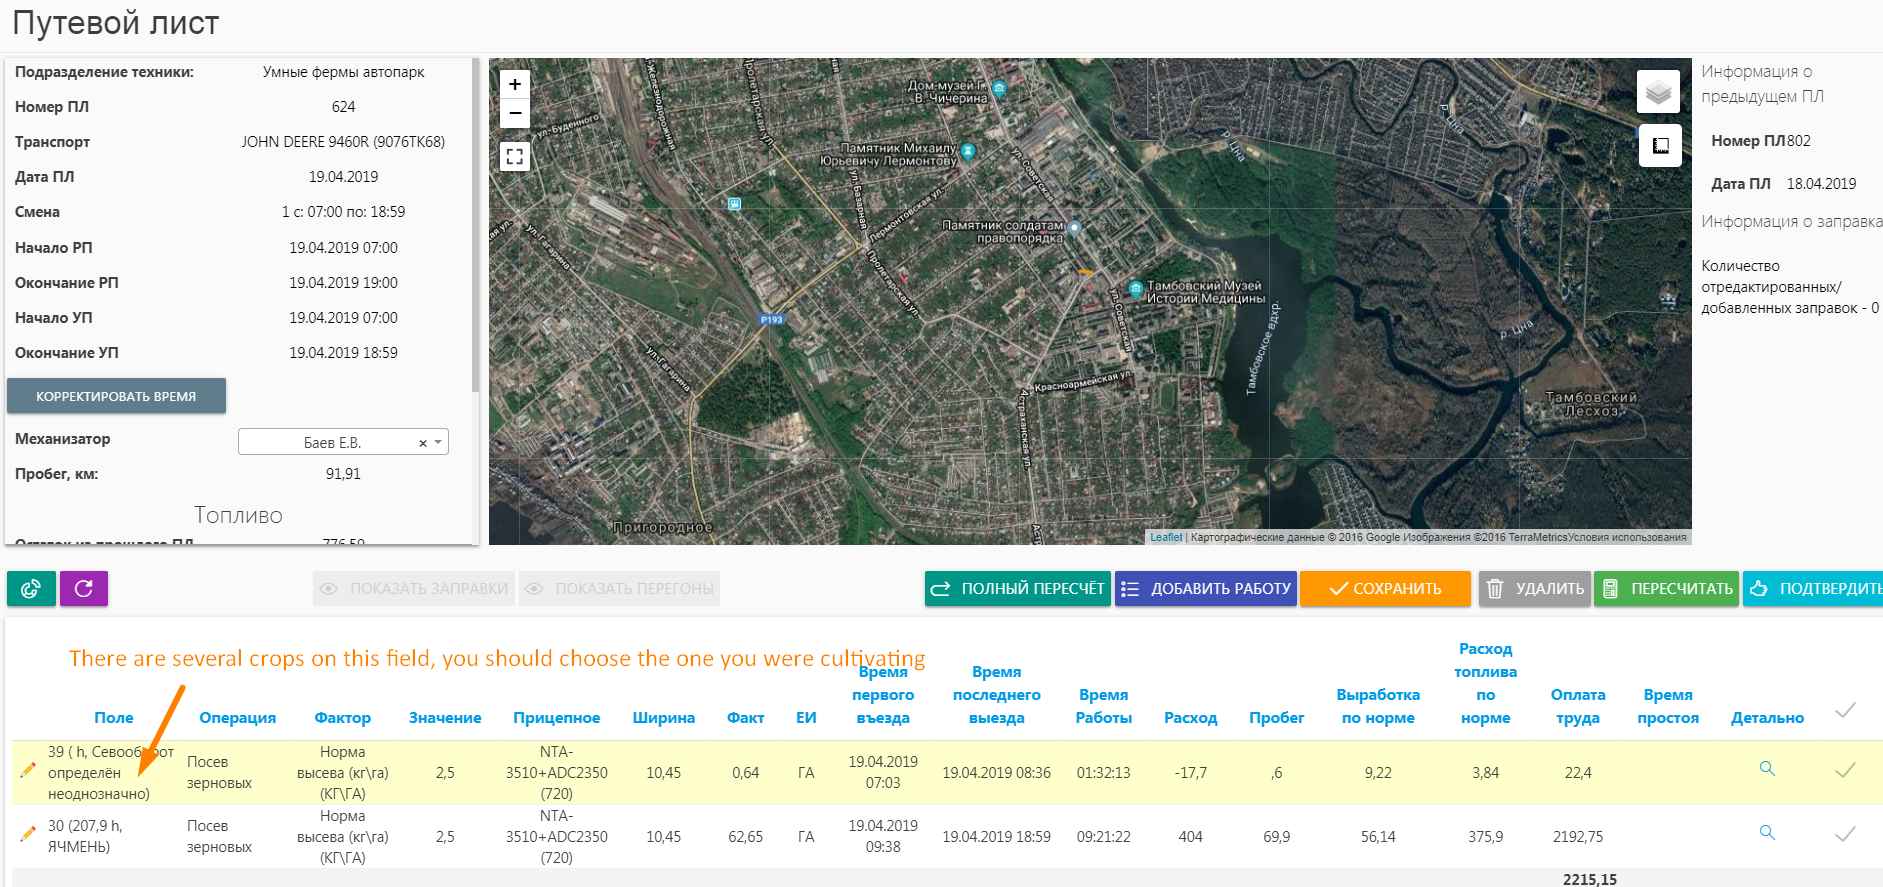Sort by Поле column header
This screenshot has width=1883, height=887.
pyautogui.click(x=114, y=718)
